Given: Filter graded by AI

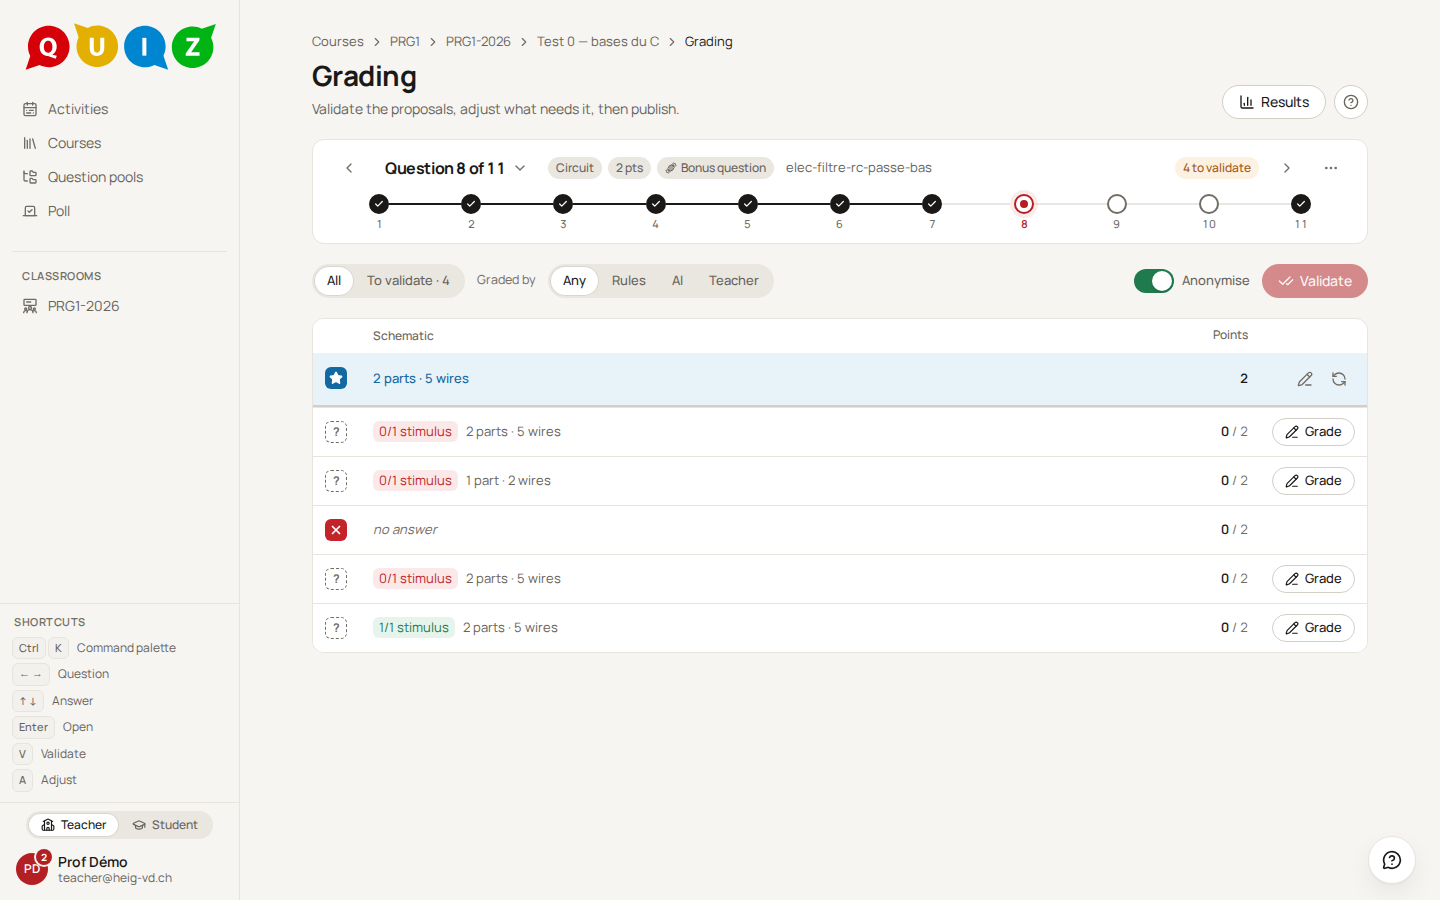Looking at the screenshot, I should point(678,281).
